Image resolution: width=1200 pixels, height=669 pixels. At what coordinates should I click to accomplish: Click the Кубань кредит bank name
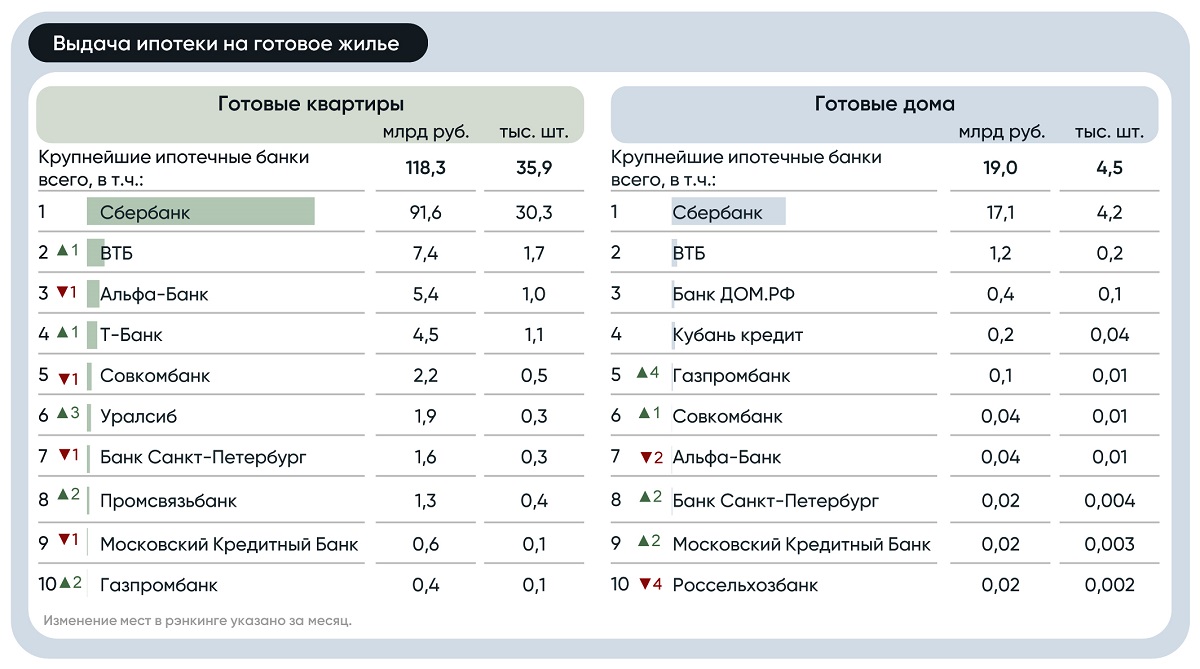coord(737,335)
